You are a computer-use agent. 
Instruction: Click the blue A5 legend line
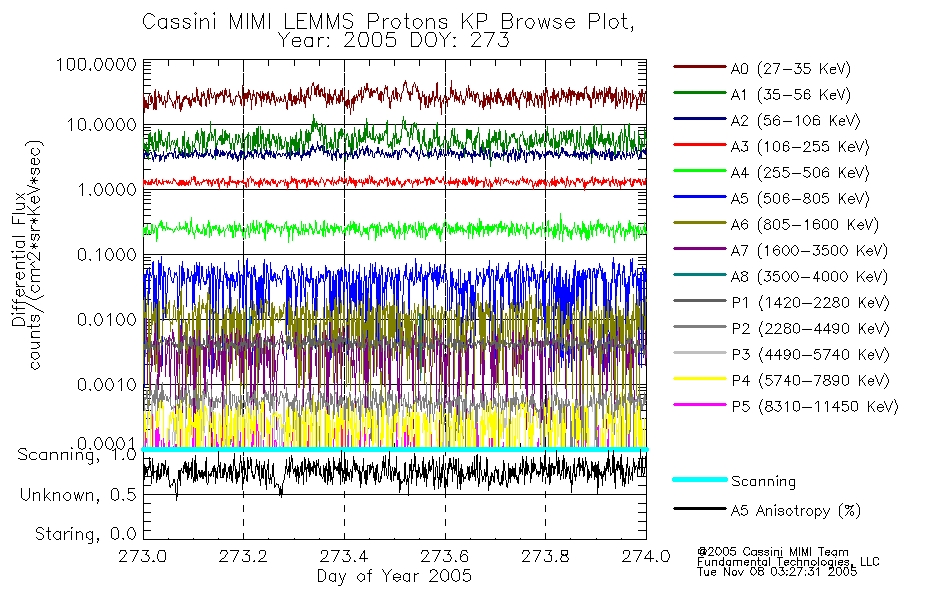(x=700, y=197)
